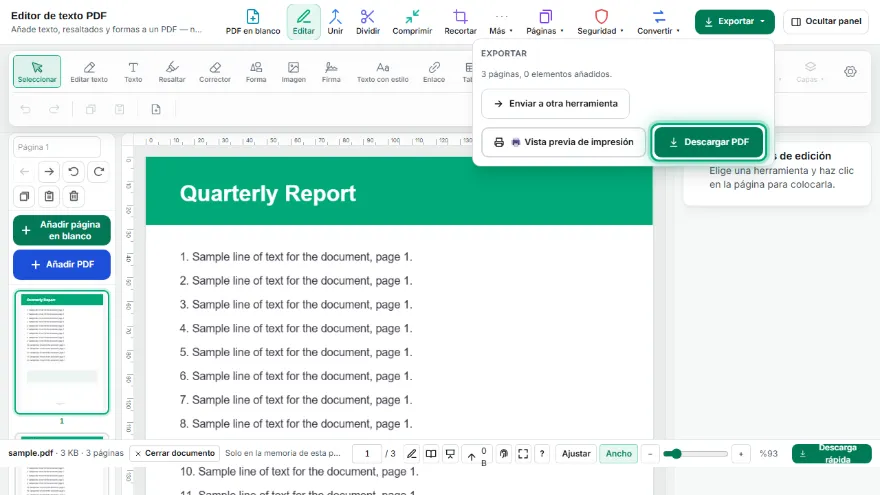Open the PDF en blanco tool
The image size is (880, 495).
coord(253,22)
